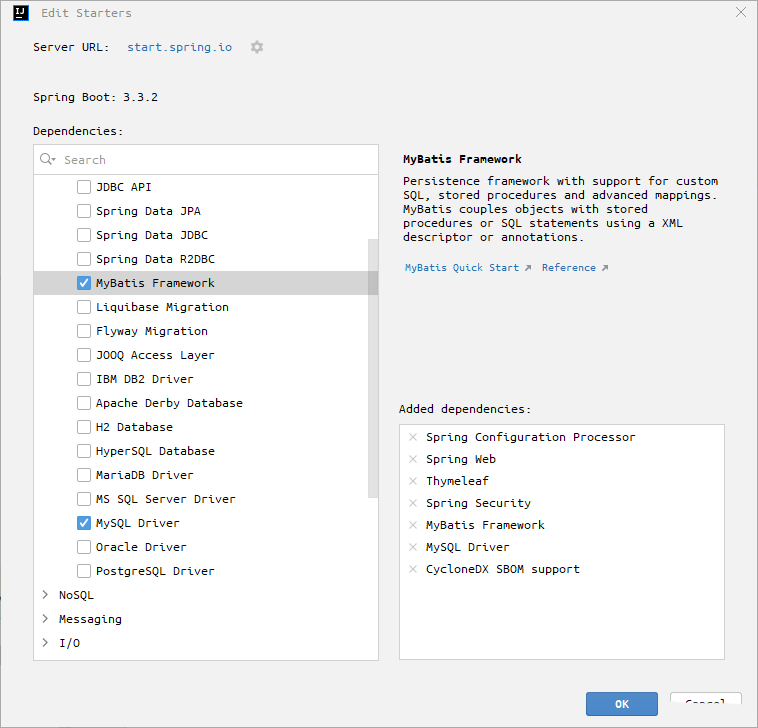Check the H2 Database option
The width and height of the screenshot is (758, 728).
[x=84, y=427]
